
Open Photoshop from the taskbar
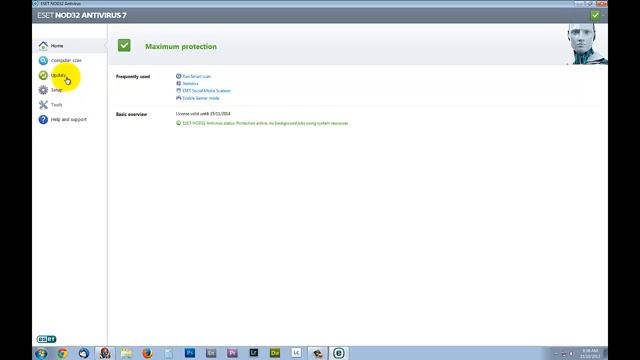(190, 353)
